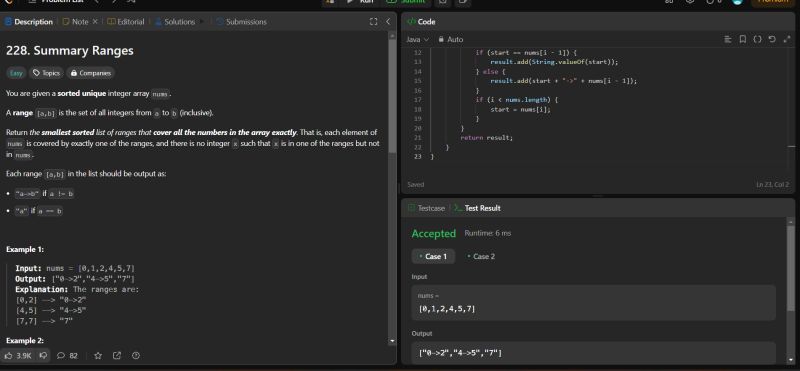Expand the code editor to fullscreen

pos(786,39)
